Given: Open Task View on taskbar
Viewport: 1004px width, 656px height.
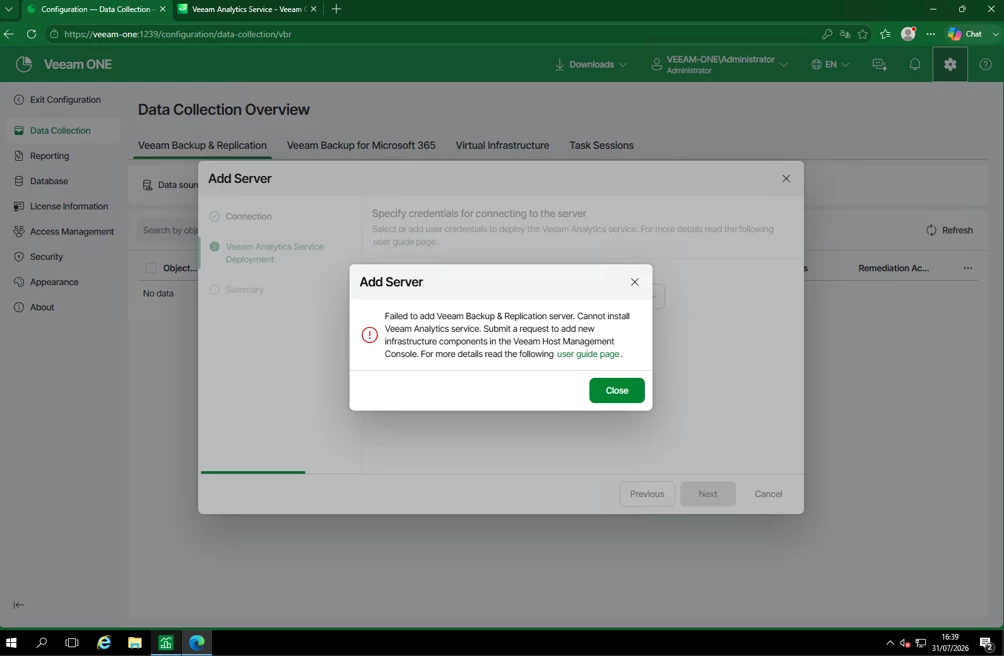Looking at the screenshot, I should click(x=72, y=643).
